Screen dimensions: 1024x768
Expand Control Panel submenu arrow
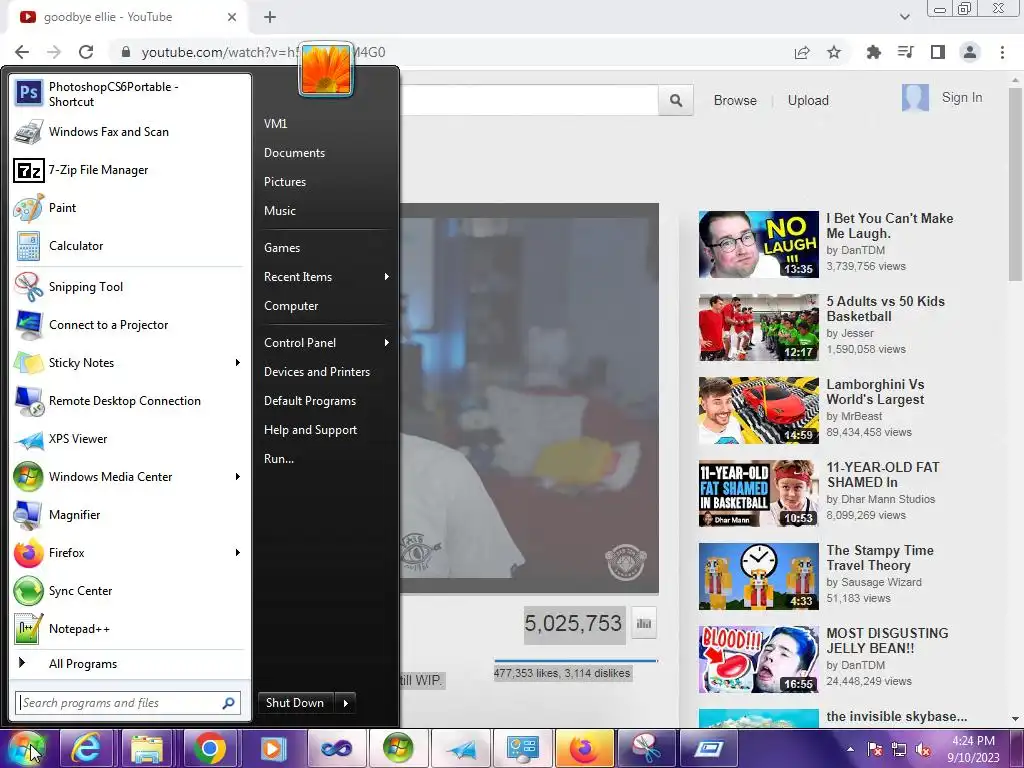tap(387, 343)
